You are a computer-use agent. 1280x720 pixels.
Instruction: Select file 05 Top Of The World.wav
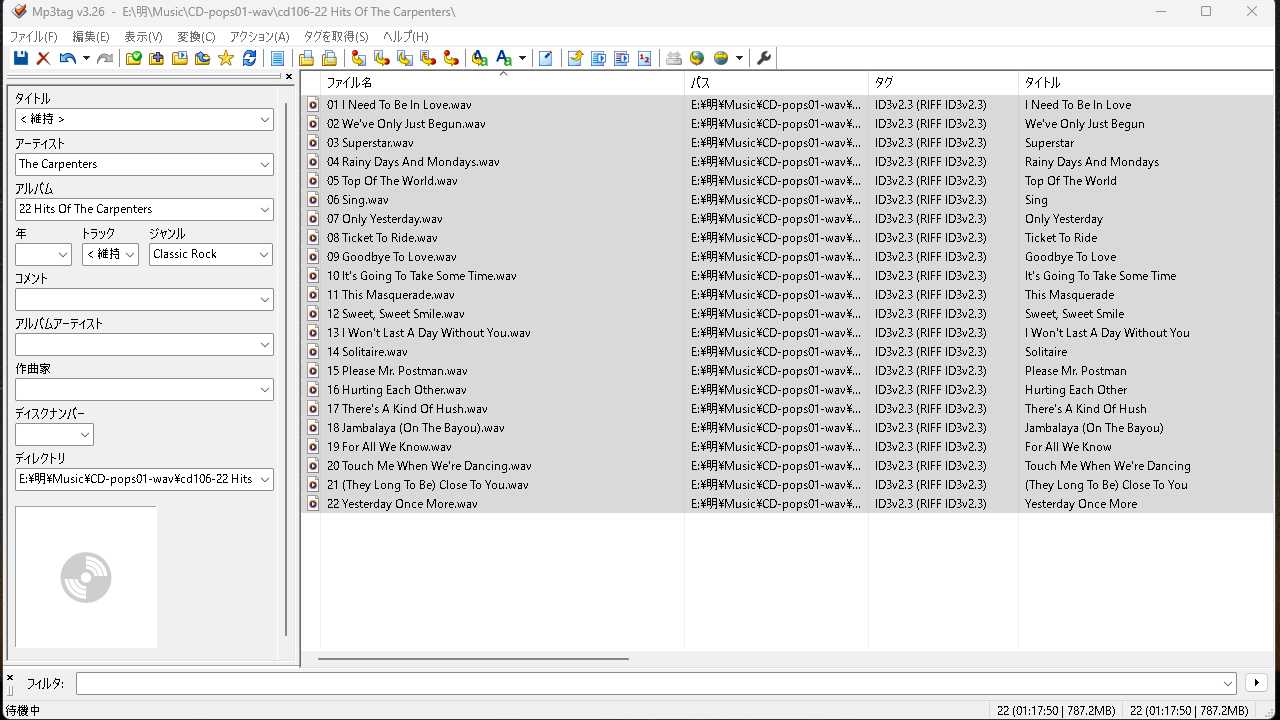pos(392,181)
